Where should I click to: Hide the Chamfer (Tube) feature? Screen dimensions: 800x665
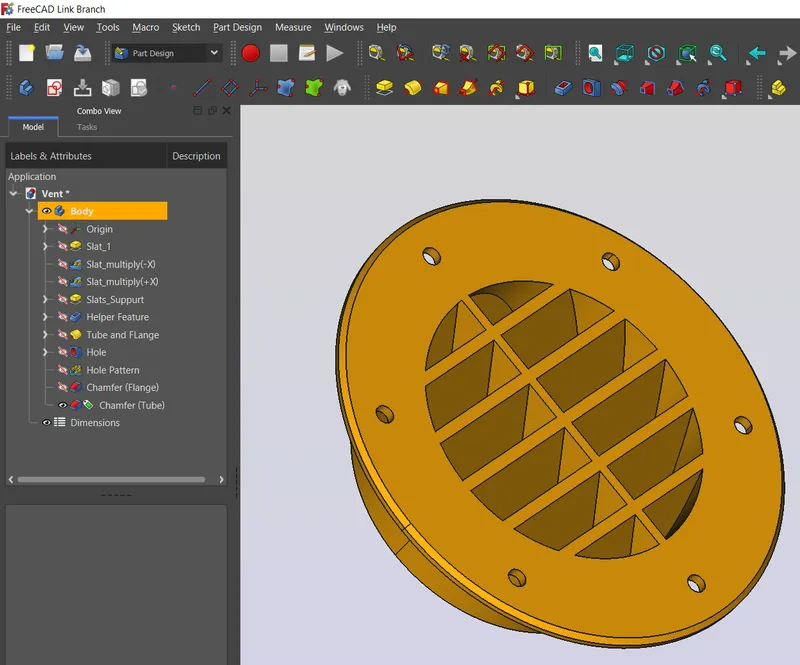(62, 405)
